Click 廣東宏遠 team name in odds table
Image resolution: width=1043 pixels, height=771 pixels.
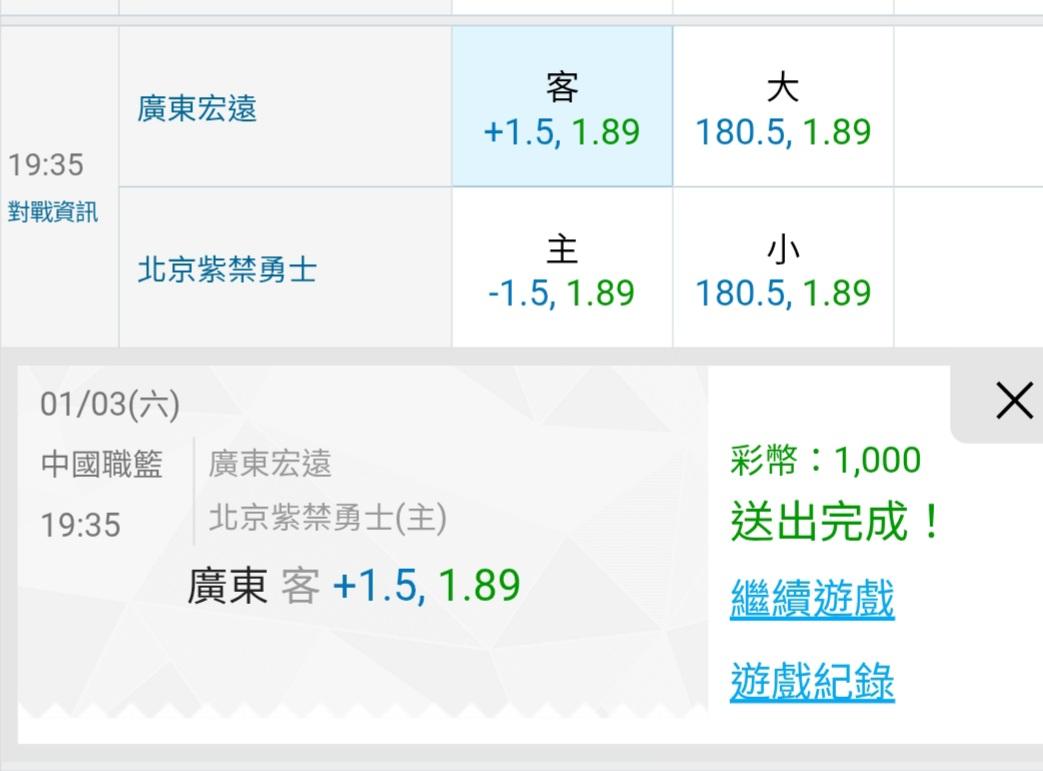[x=197, y=107]
